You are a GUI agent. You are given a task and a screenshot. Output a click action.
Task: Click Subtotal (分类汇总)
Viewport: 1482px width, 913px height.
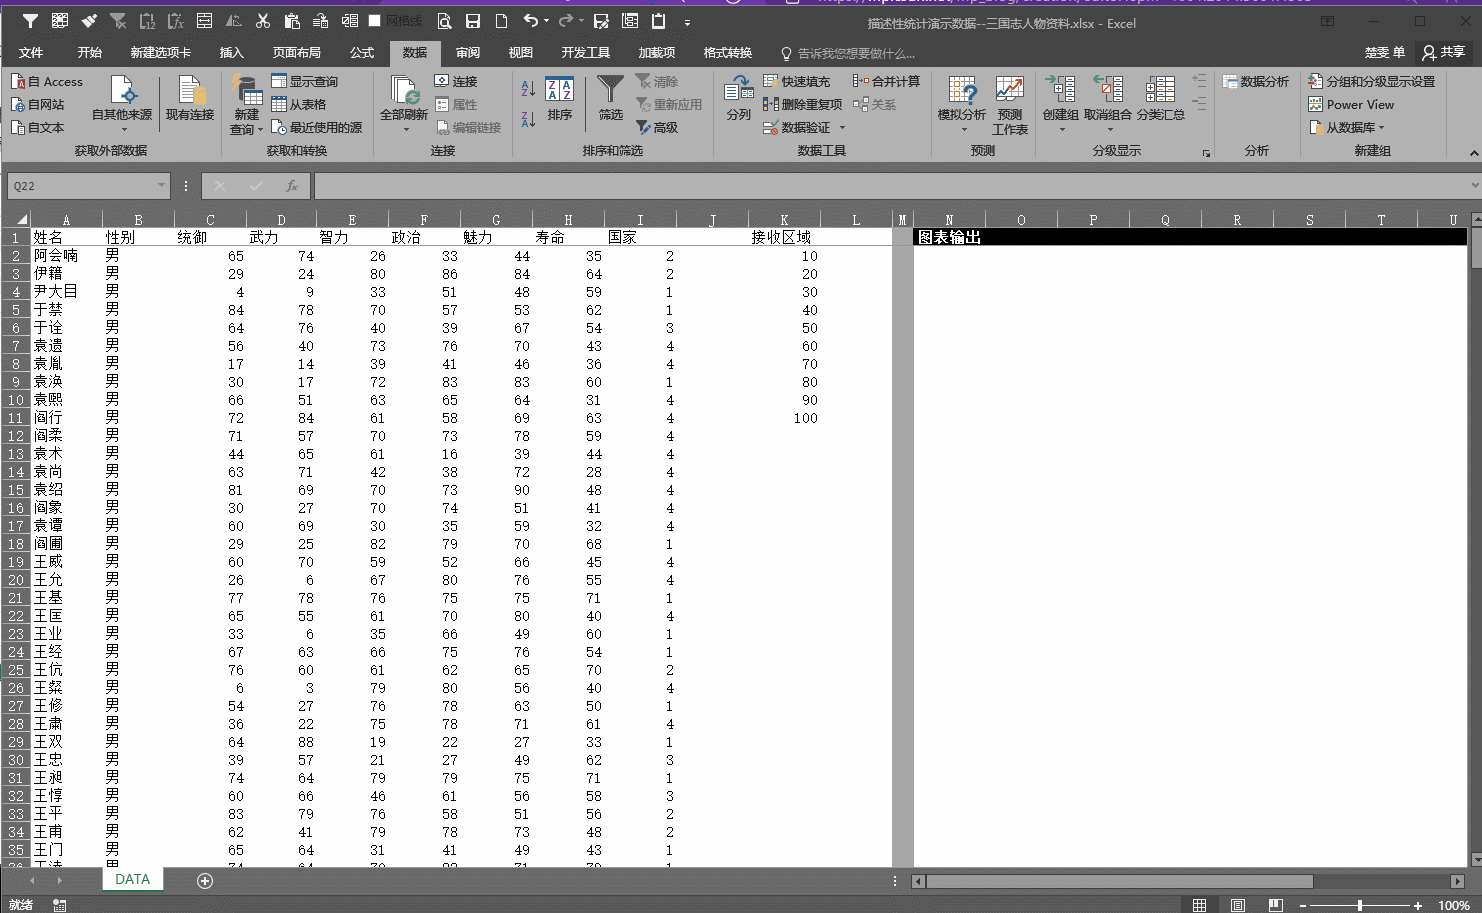[x=1161, y=100]
